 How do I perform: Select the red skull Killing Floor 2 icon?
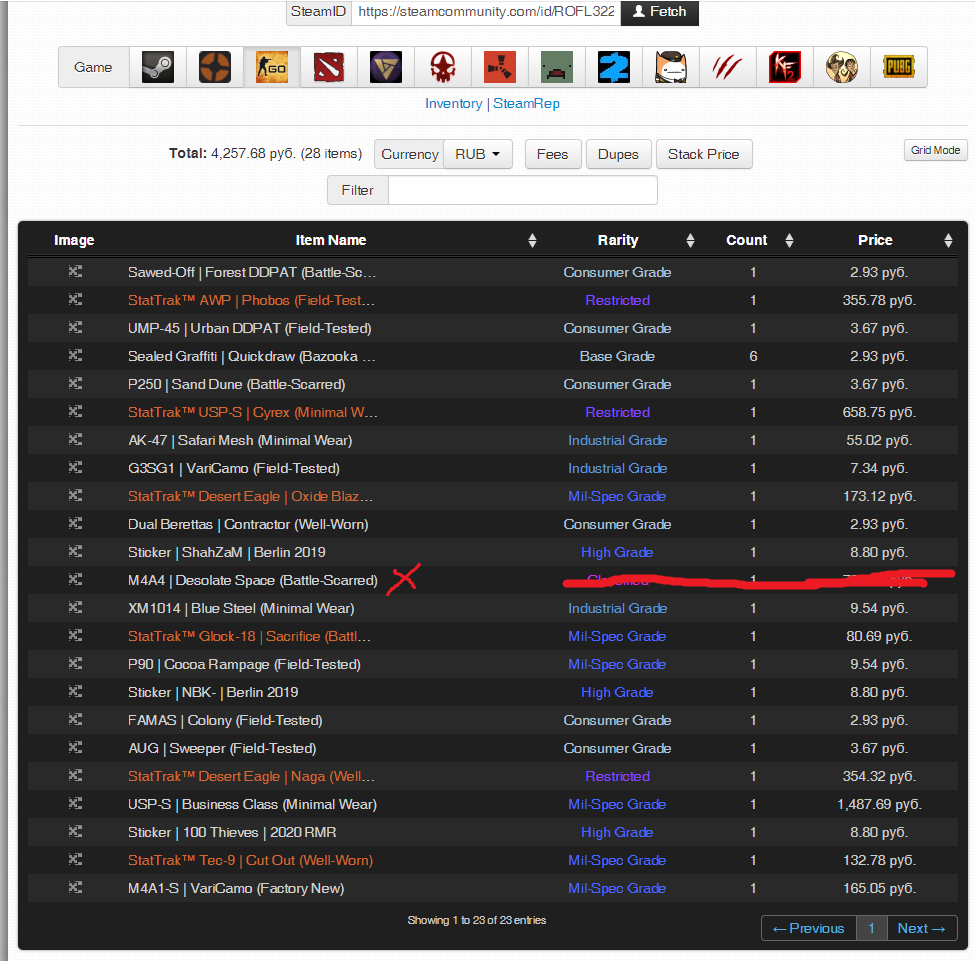click(443, 67)
